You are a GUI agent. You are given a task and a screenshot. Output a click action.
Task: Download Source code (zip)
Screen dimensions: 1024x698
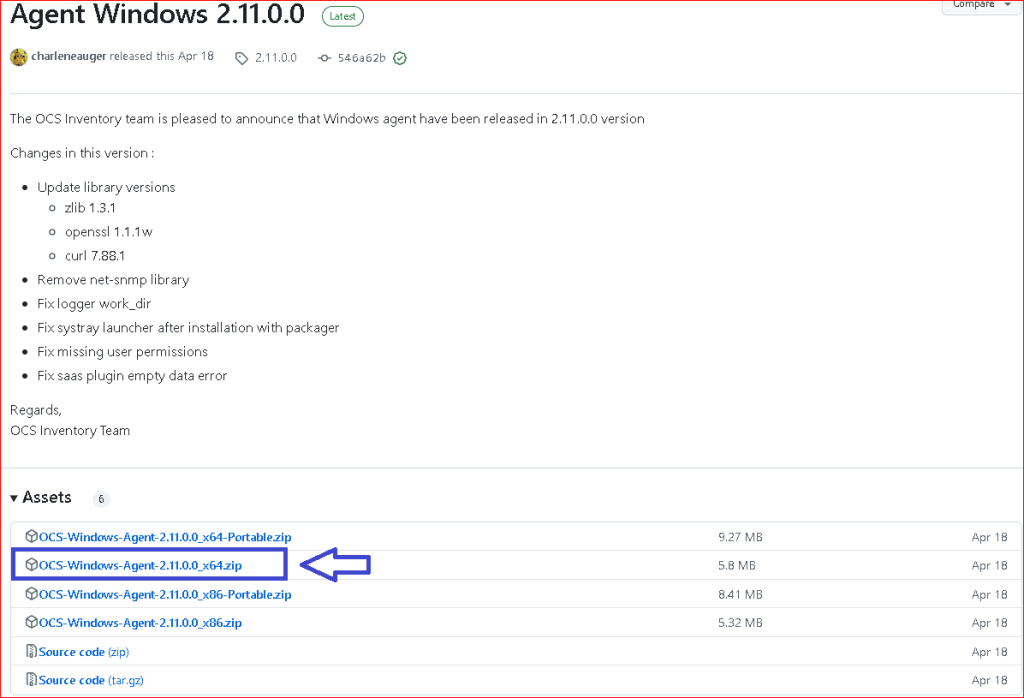(84, 652)
